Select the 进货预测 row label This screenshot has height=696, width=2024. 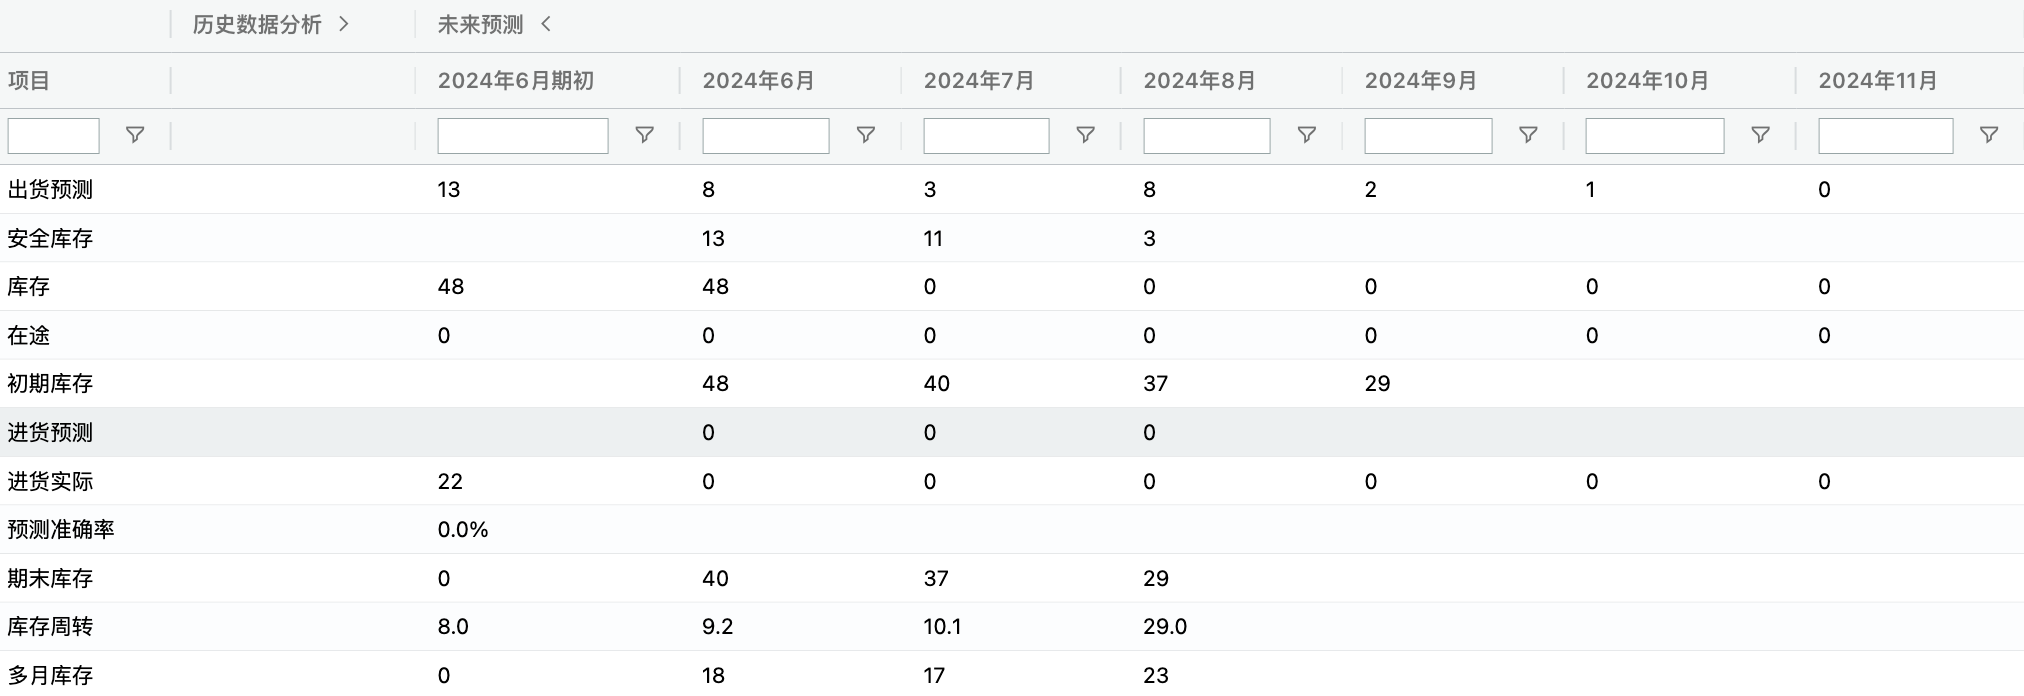click(x=50, y=433)
